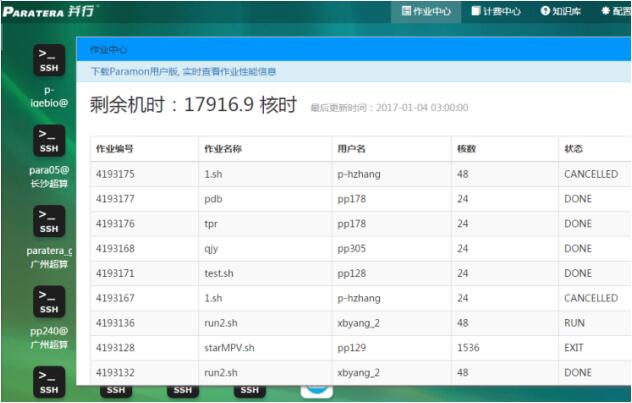Viewport: 632px width, 403px height.
Task: Click the Paratera 并行 logo
Action: click(50, 11)
